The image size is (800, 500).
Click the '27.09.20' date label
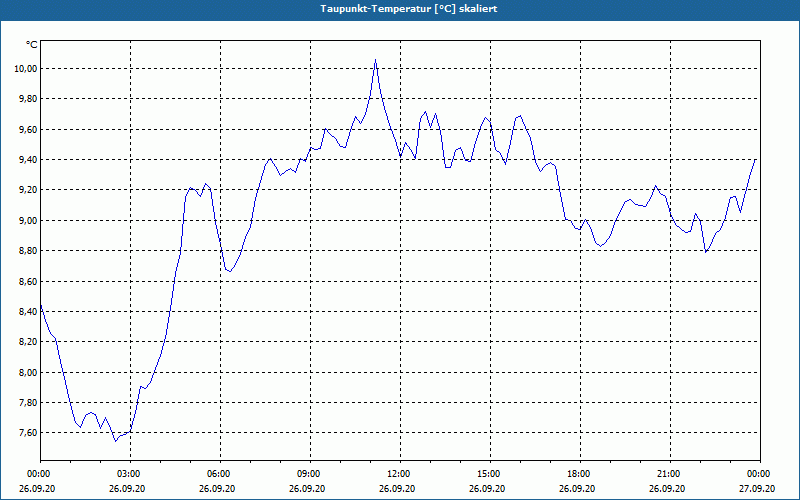[757, 488]
